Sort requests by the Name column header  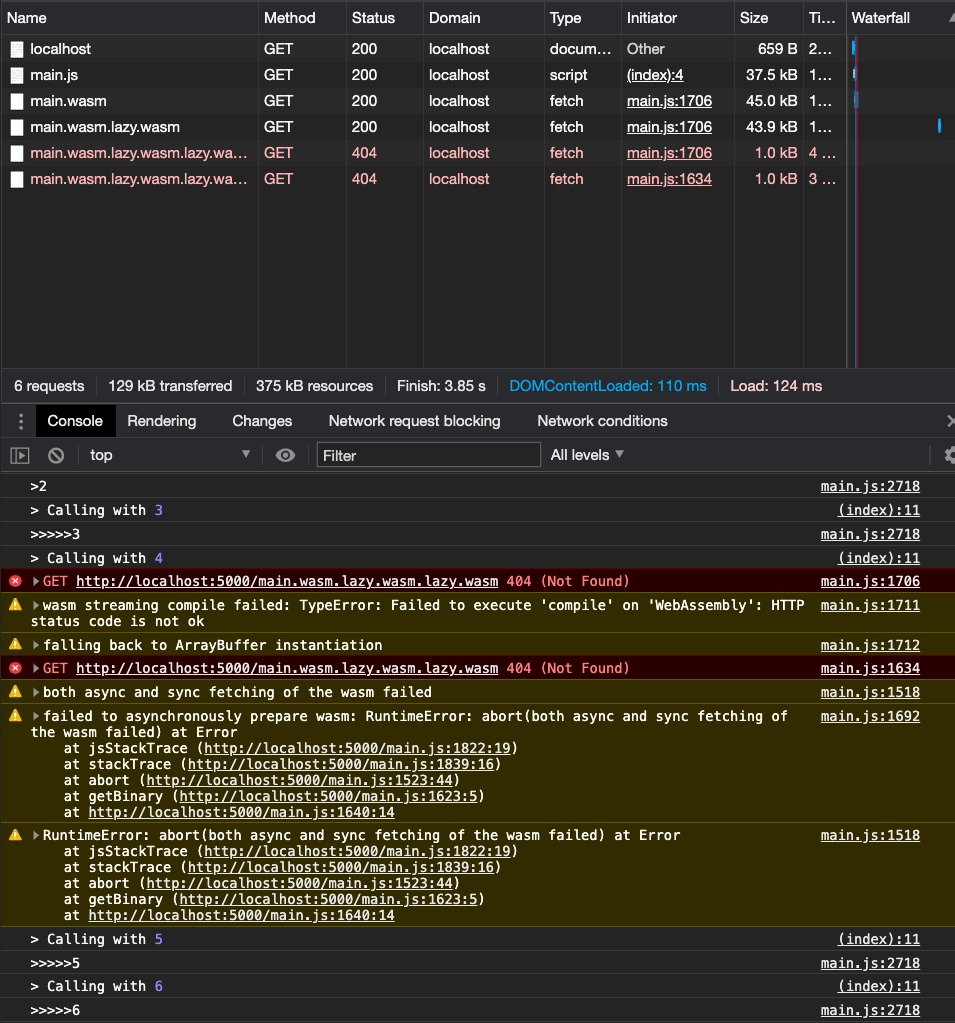(130, 18)
